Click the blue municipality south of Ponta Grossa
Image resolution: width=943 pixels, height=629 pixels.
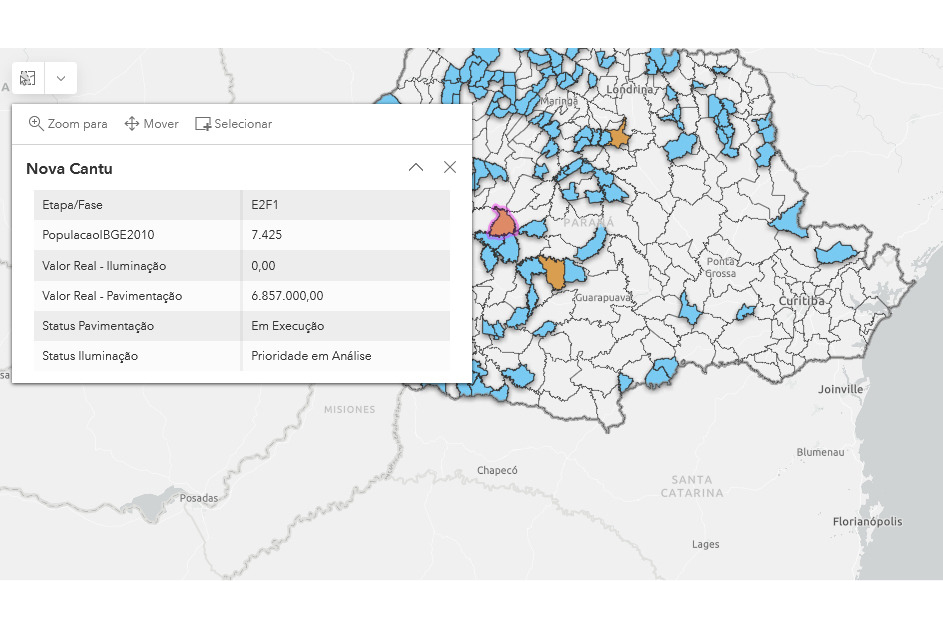[689, 308]
